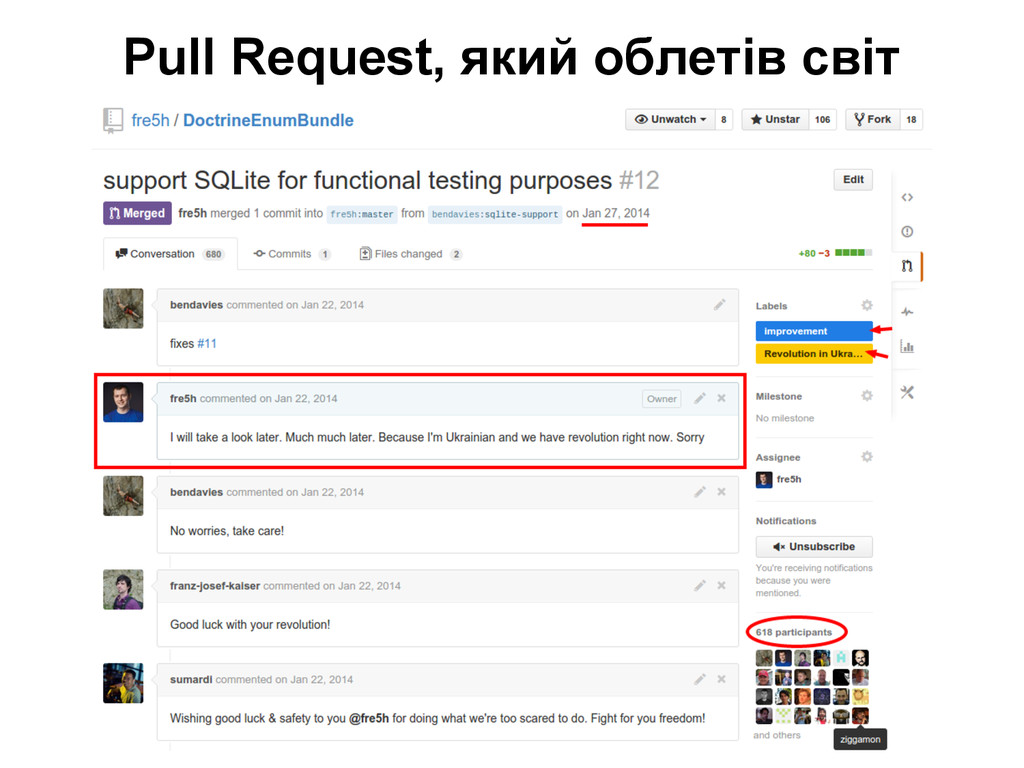Image resolution: width=1024 pixels, height=768 pixels.
Task: Switch to the Files changed tab
Action: pyautogui.click(x=411, y=254)
